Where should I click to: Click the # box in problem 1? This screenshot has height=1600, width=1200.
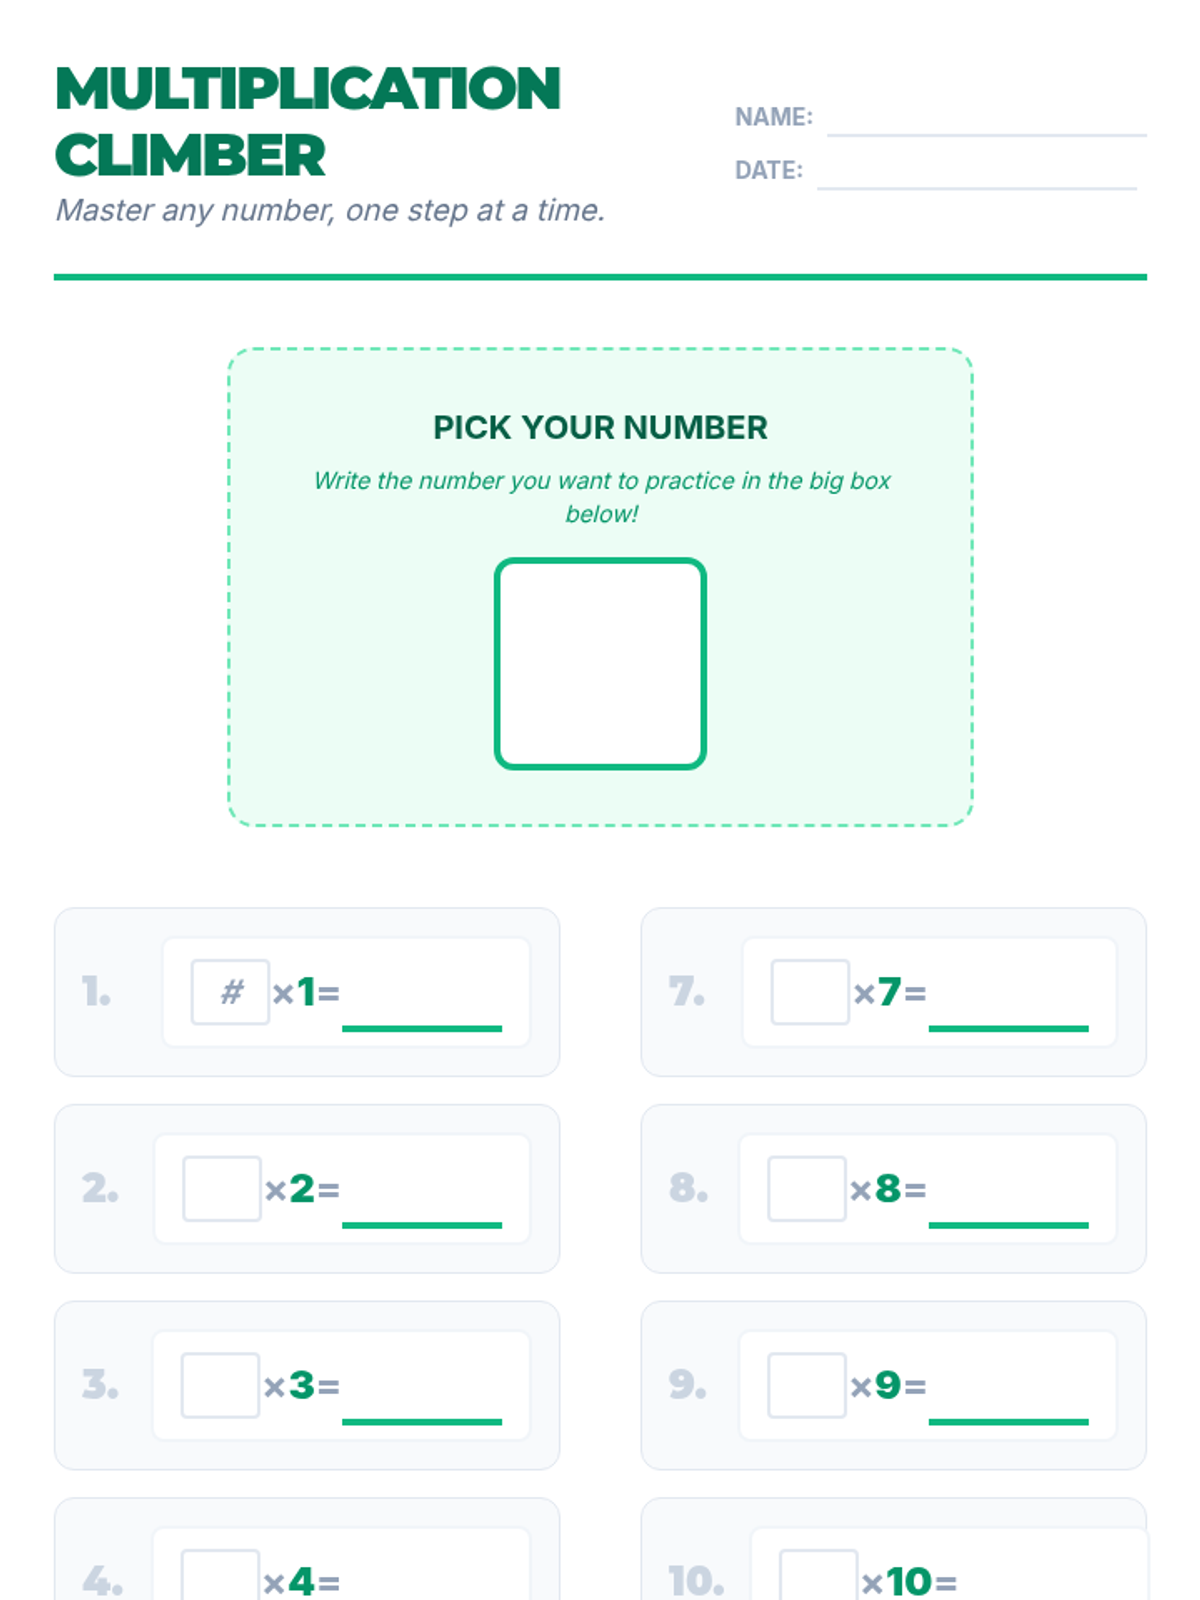(x=230, y=992)
